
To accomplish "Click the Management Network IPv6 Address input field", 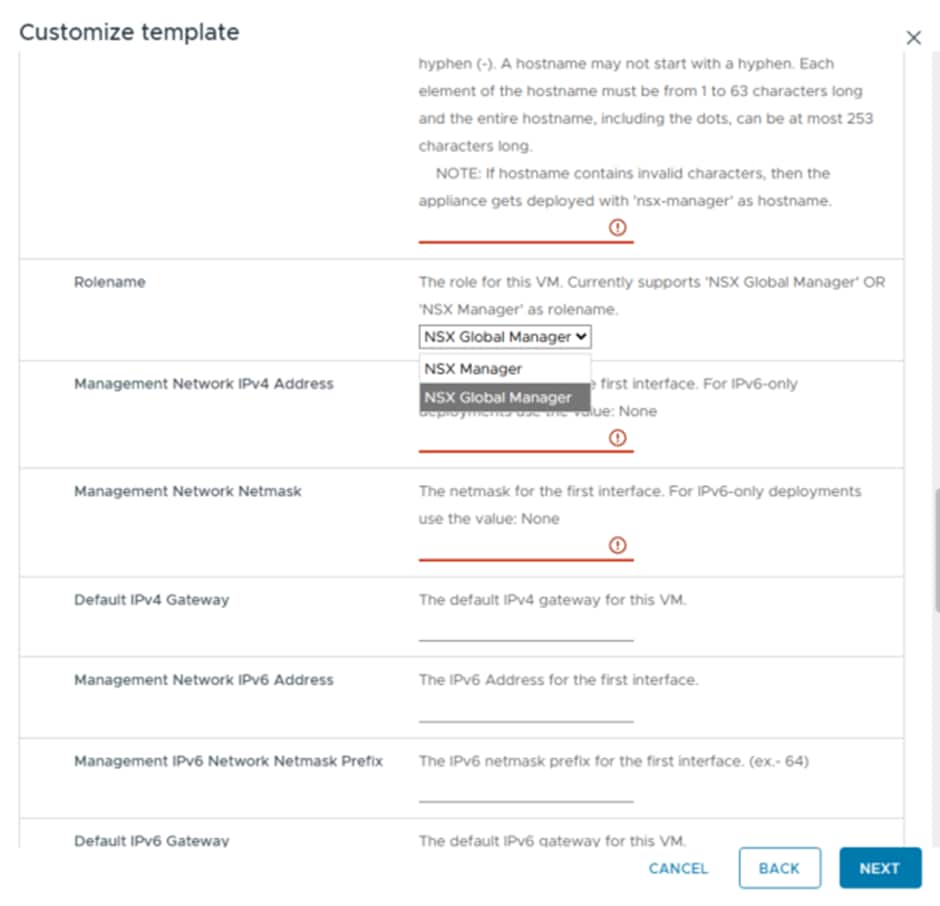I will click(525, 718).
